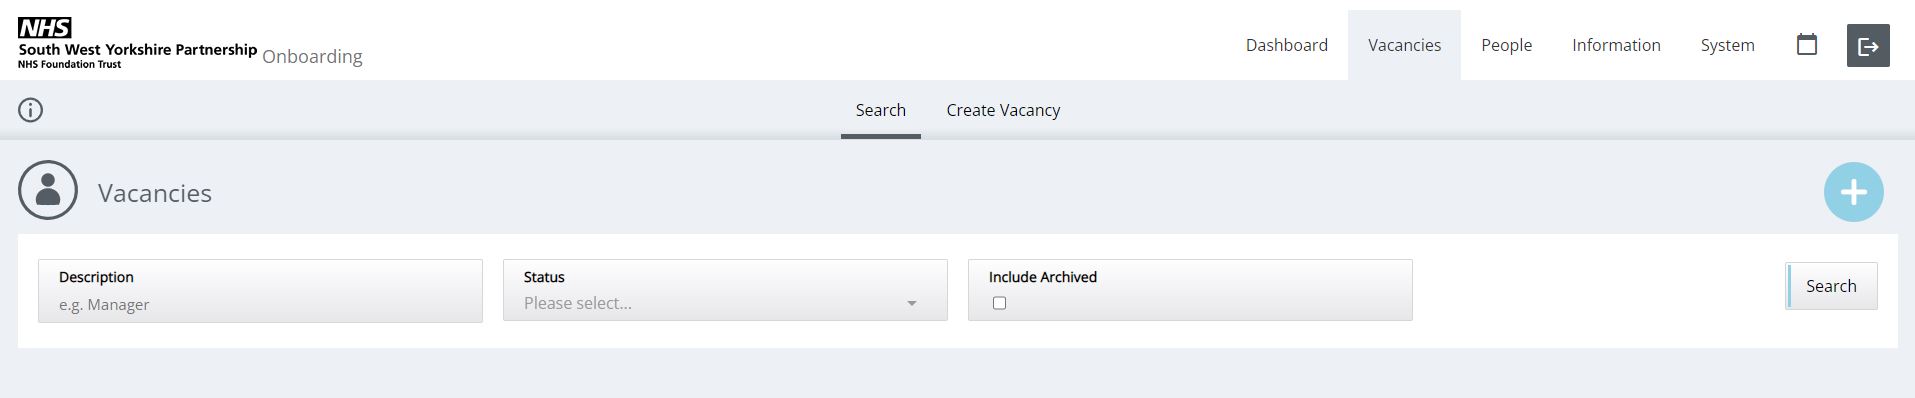This screenshot has width=1915, height=398.
Task: Click the logout icon button
Action: tap(1867, 46)
